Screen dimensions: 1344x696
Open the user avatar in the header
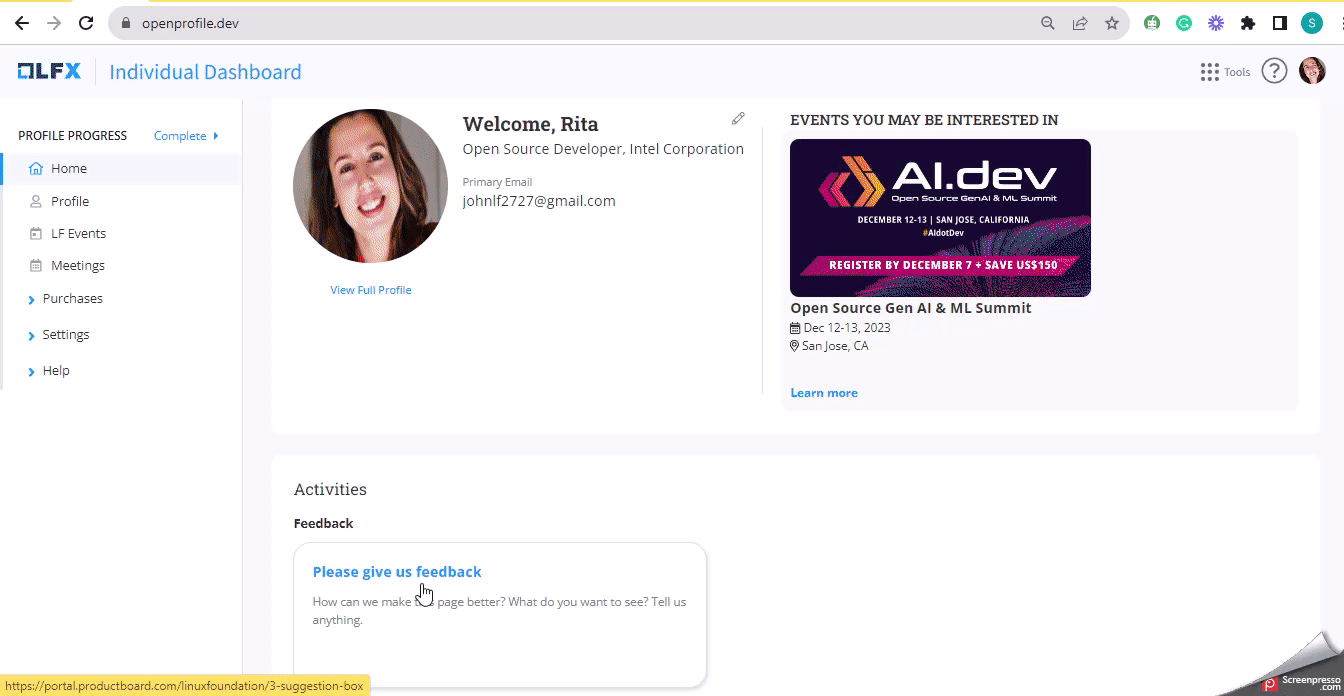1312,71
